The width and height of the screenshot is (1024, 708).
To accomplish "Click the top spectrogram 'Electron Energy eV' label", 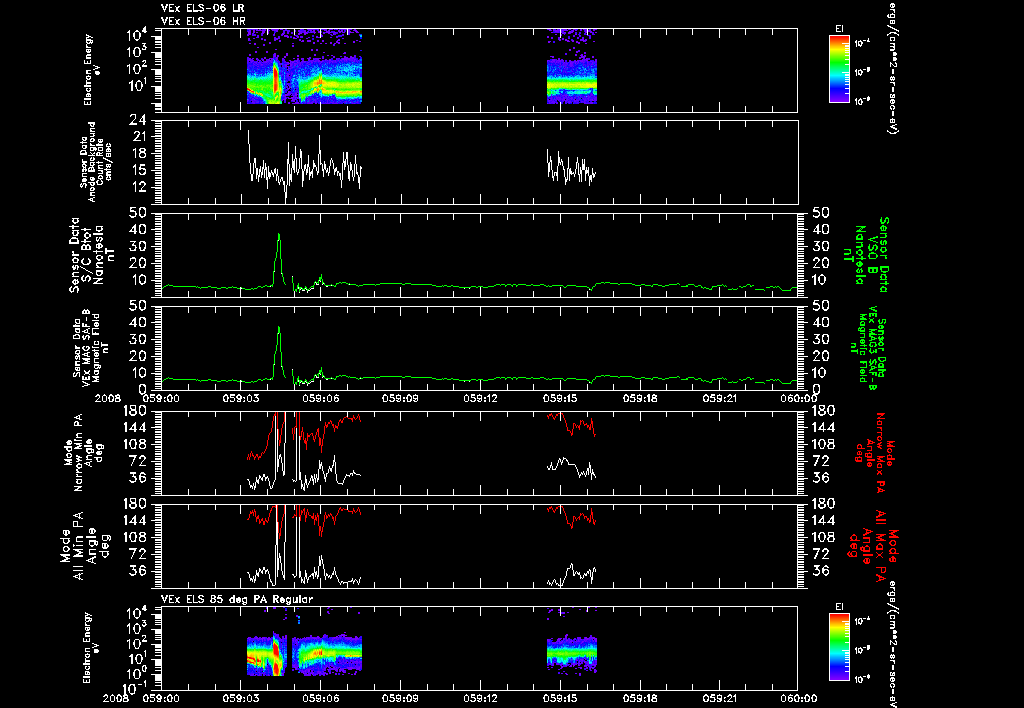I will [92, 70].
